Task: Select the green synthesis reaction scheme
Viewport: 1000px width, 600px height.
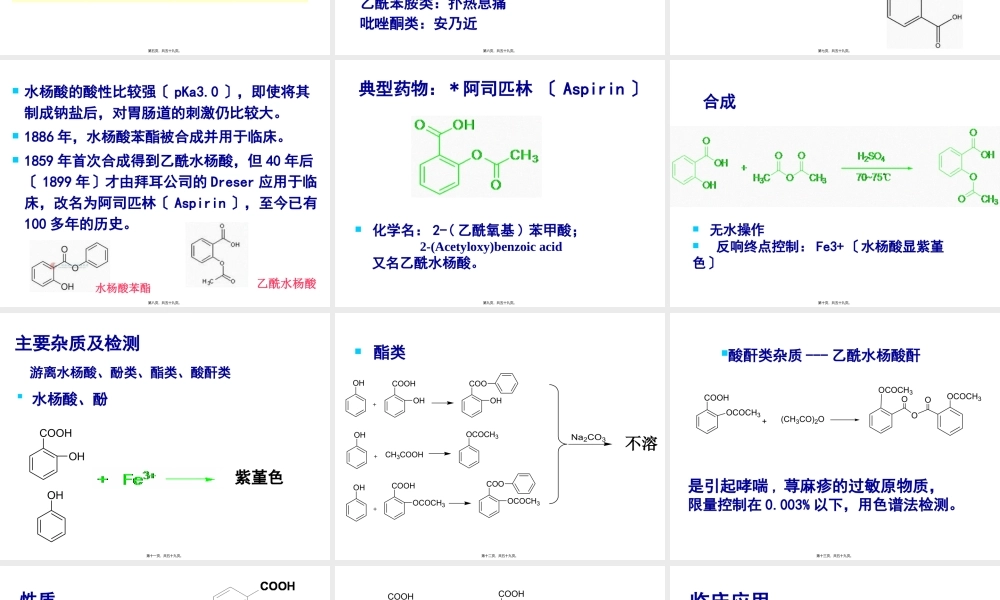Action: (x=835, y=166)
